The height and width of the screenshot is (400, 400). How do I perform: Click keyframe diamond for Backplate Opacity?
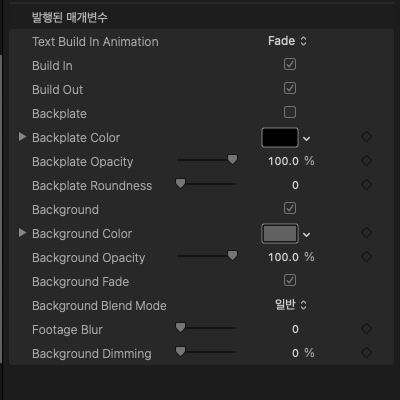coord(366,161)
